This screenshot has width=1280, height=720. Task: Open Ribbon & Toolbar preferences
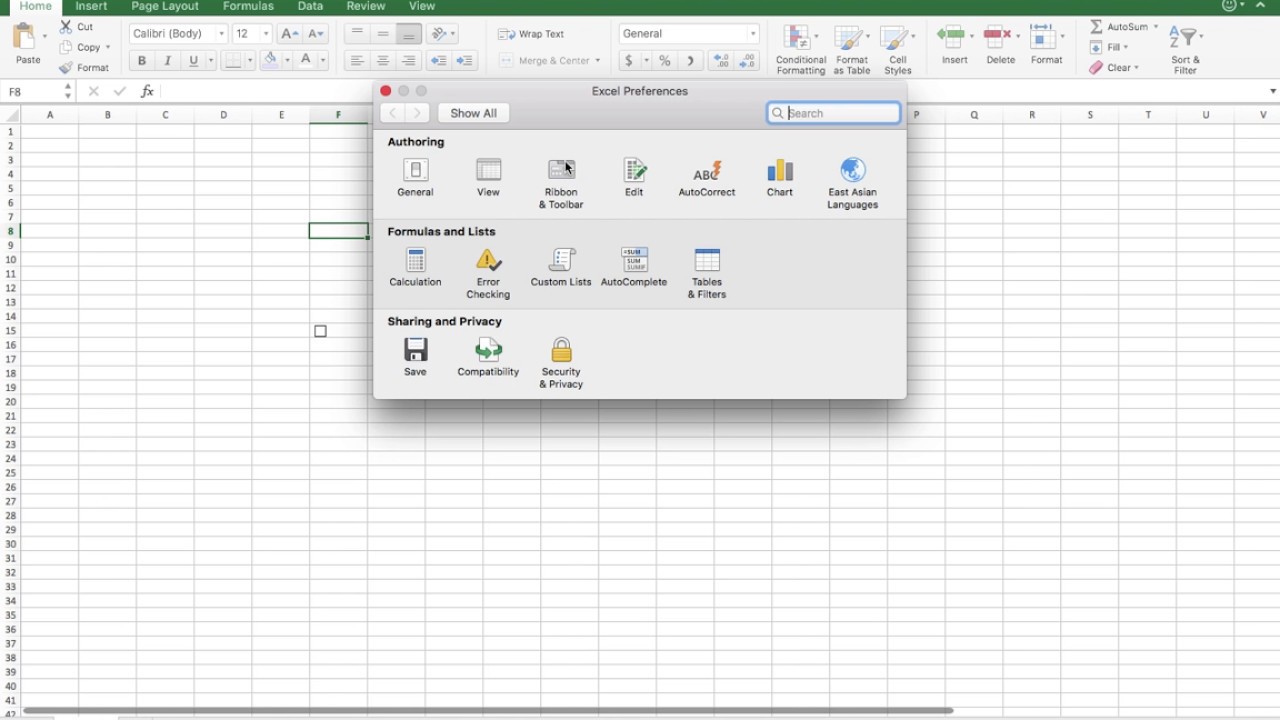(561, 184)
